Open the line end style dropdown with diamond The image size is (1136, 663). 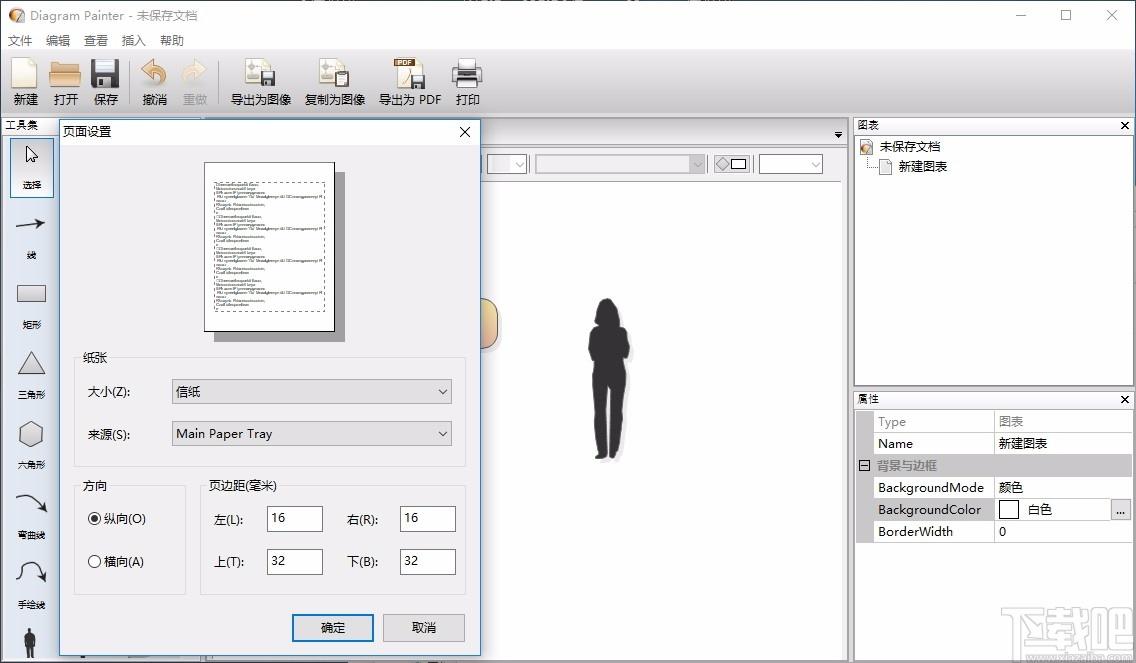pyautogui.click(x=732, y=164)
